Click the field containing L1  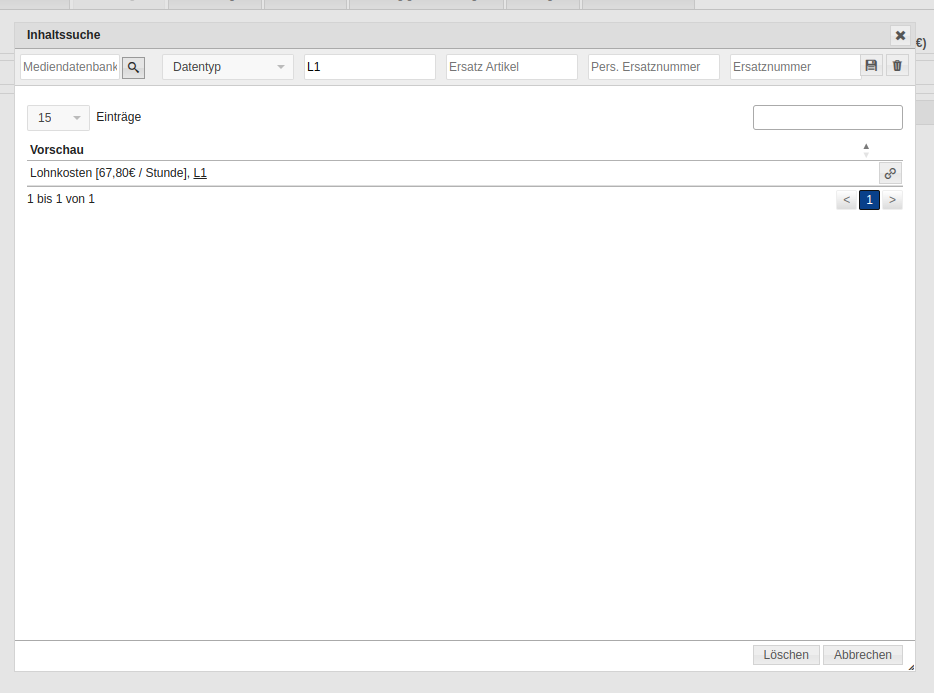click(x=370, y=67)
